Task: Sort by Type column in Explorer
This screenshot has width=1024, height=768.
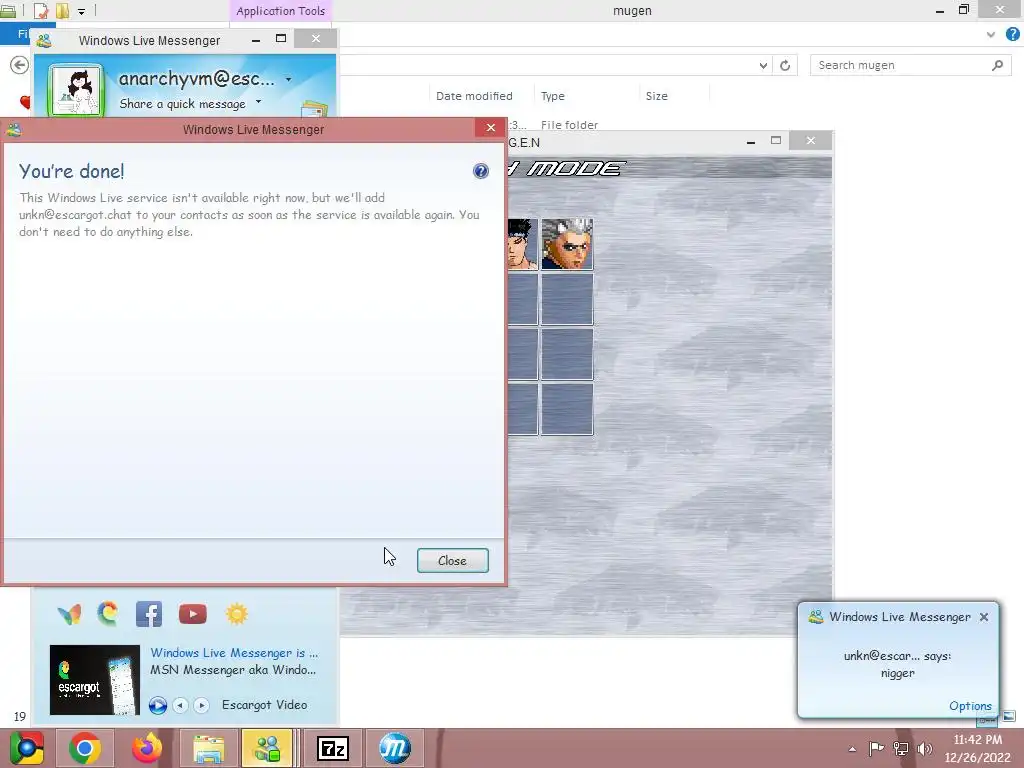Action: click(552, 96)
